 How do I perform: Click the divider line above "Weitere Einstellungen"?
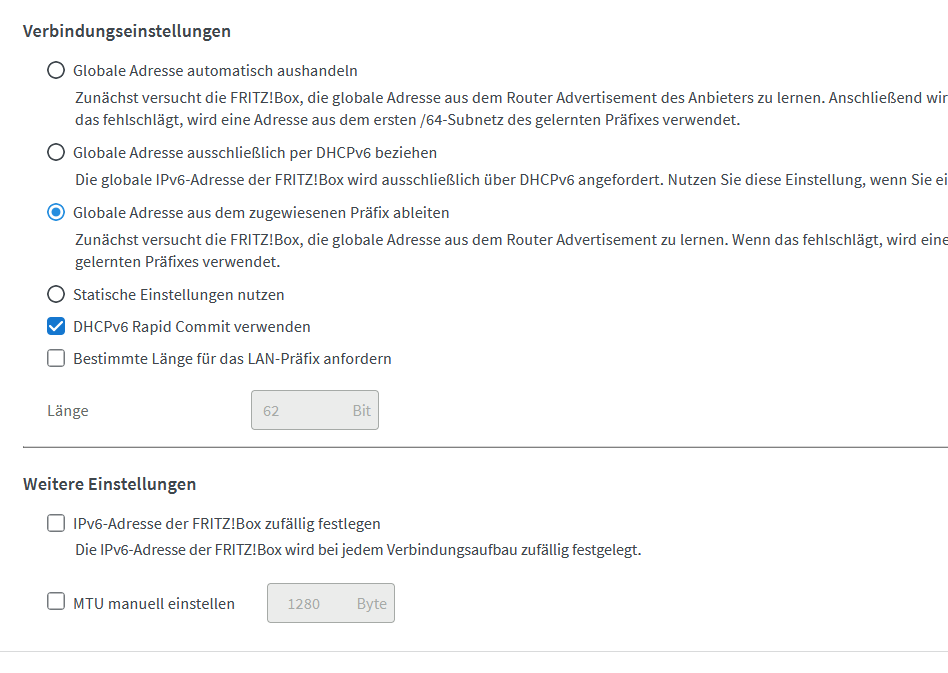[480, 447]
